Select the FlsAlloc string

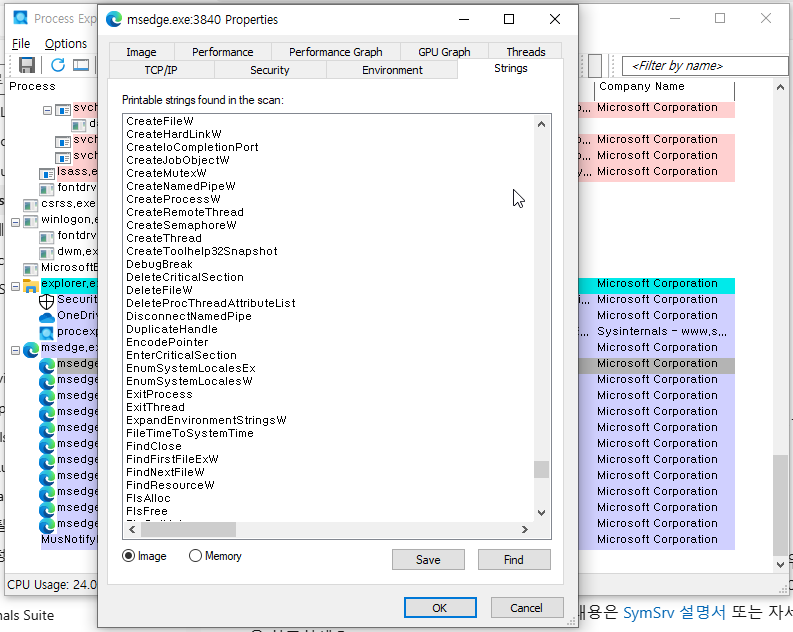(x=148, y=499)
